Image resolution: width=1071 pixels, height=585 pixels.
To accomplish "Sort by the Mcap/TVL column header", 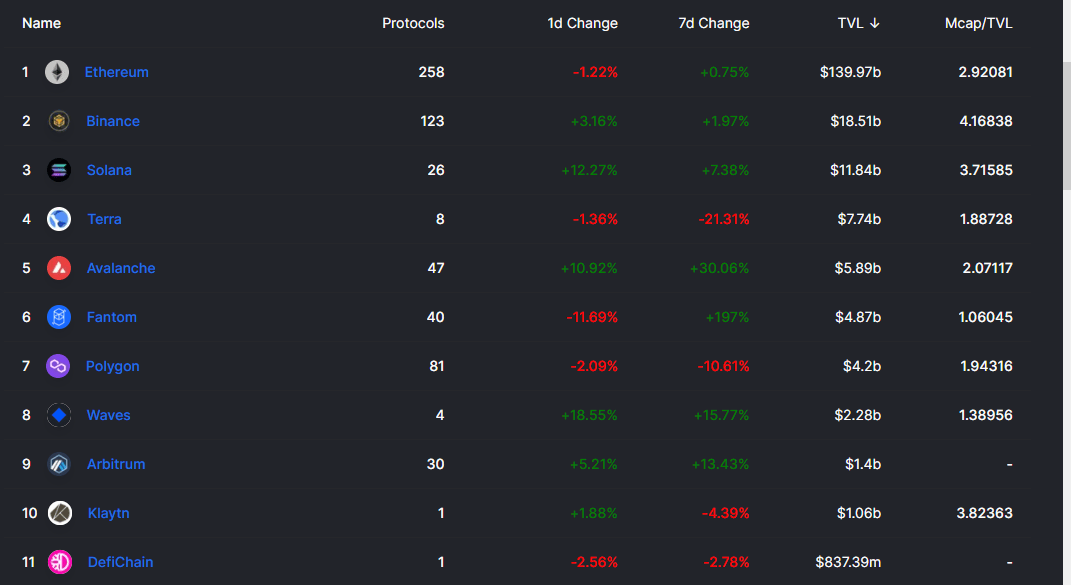I will (x=978, y=23).
